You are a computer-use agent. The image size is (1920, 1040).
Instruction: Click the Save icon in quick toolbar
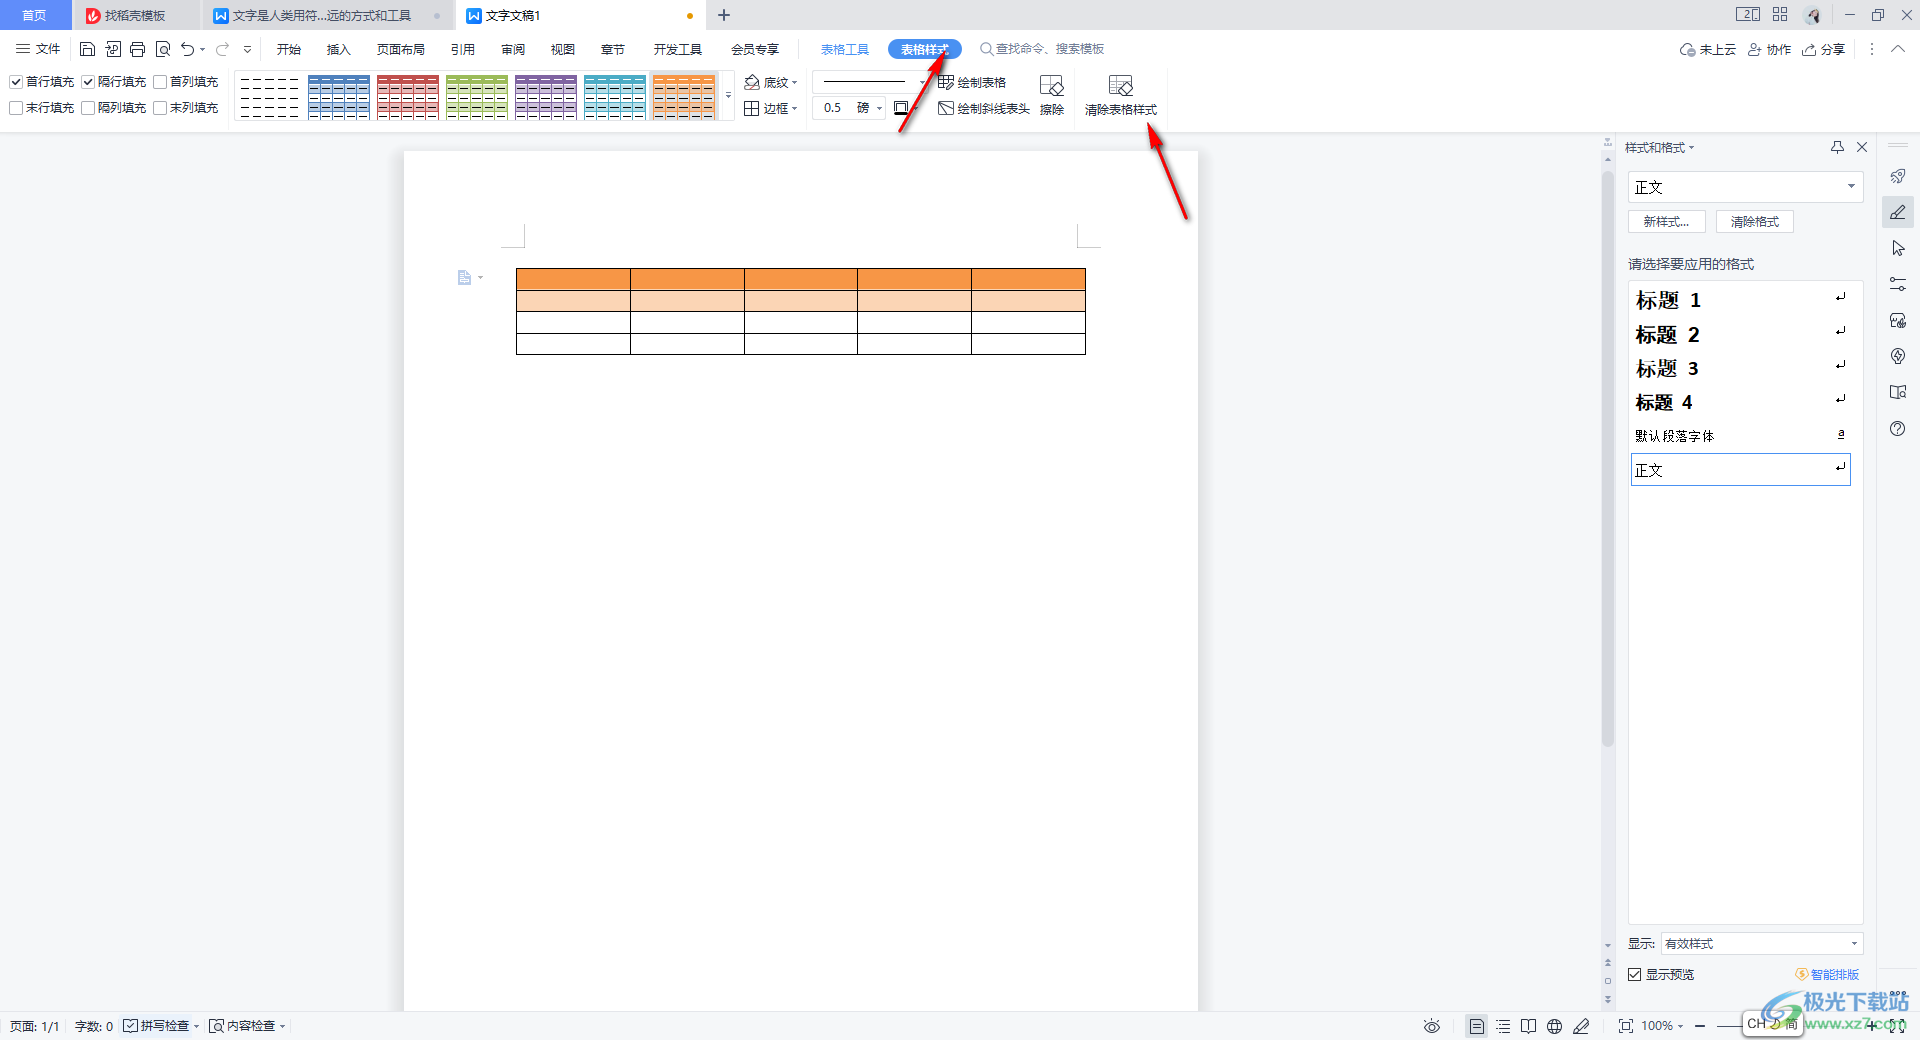tap(87, 49)
